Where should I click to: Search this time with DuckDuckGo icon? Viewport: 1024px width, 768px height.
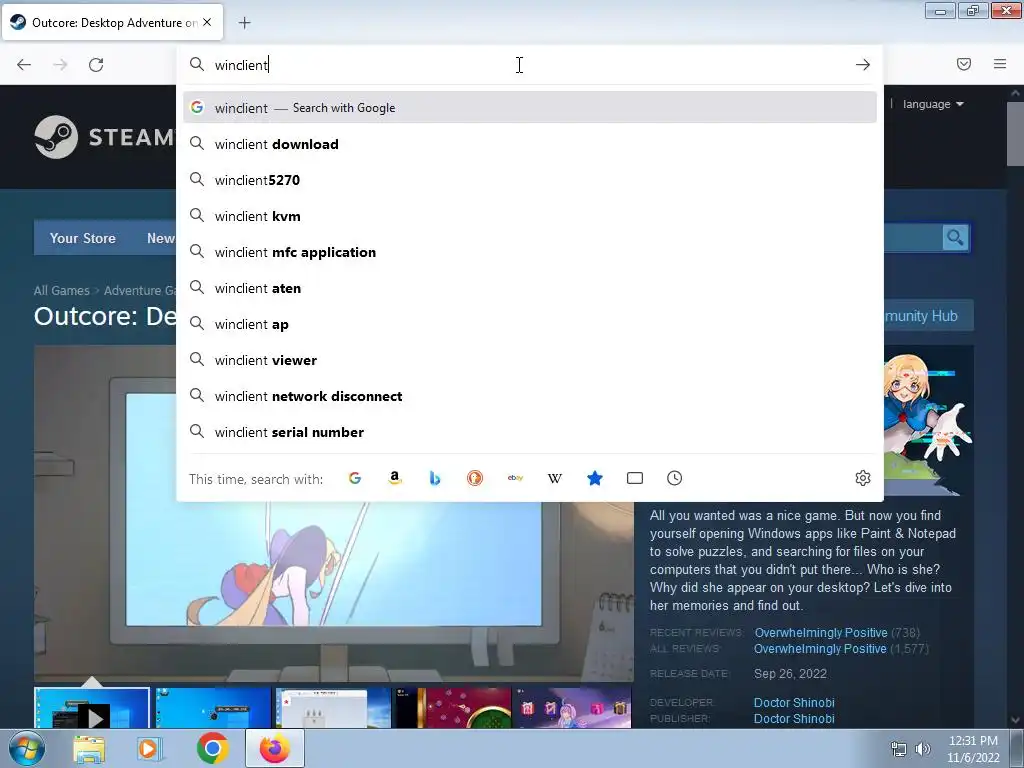[x=475, y=478]
